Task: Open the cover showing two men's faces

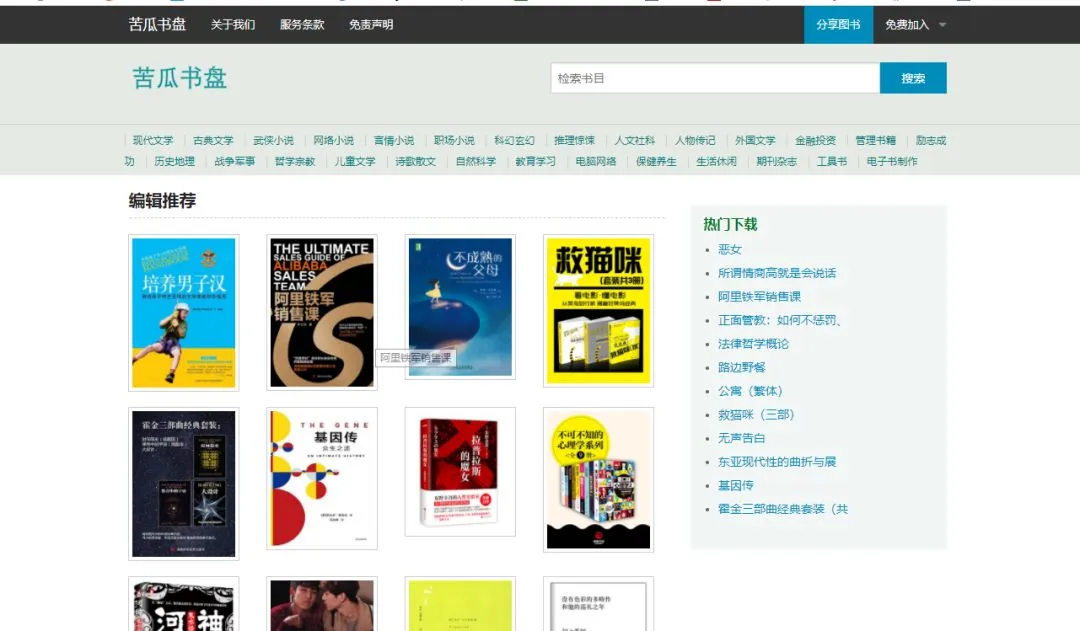Action: coord(322,604)
